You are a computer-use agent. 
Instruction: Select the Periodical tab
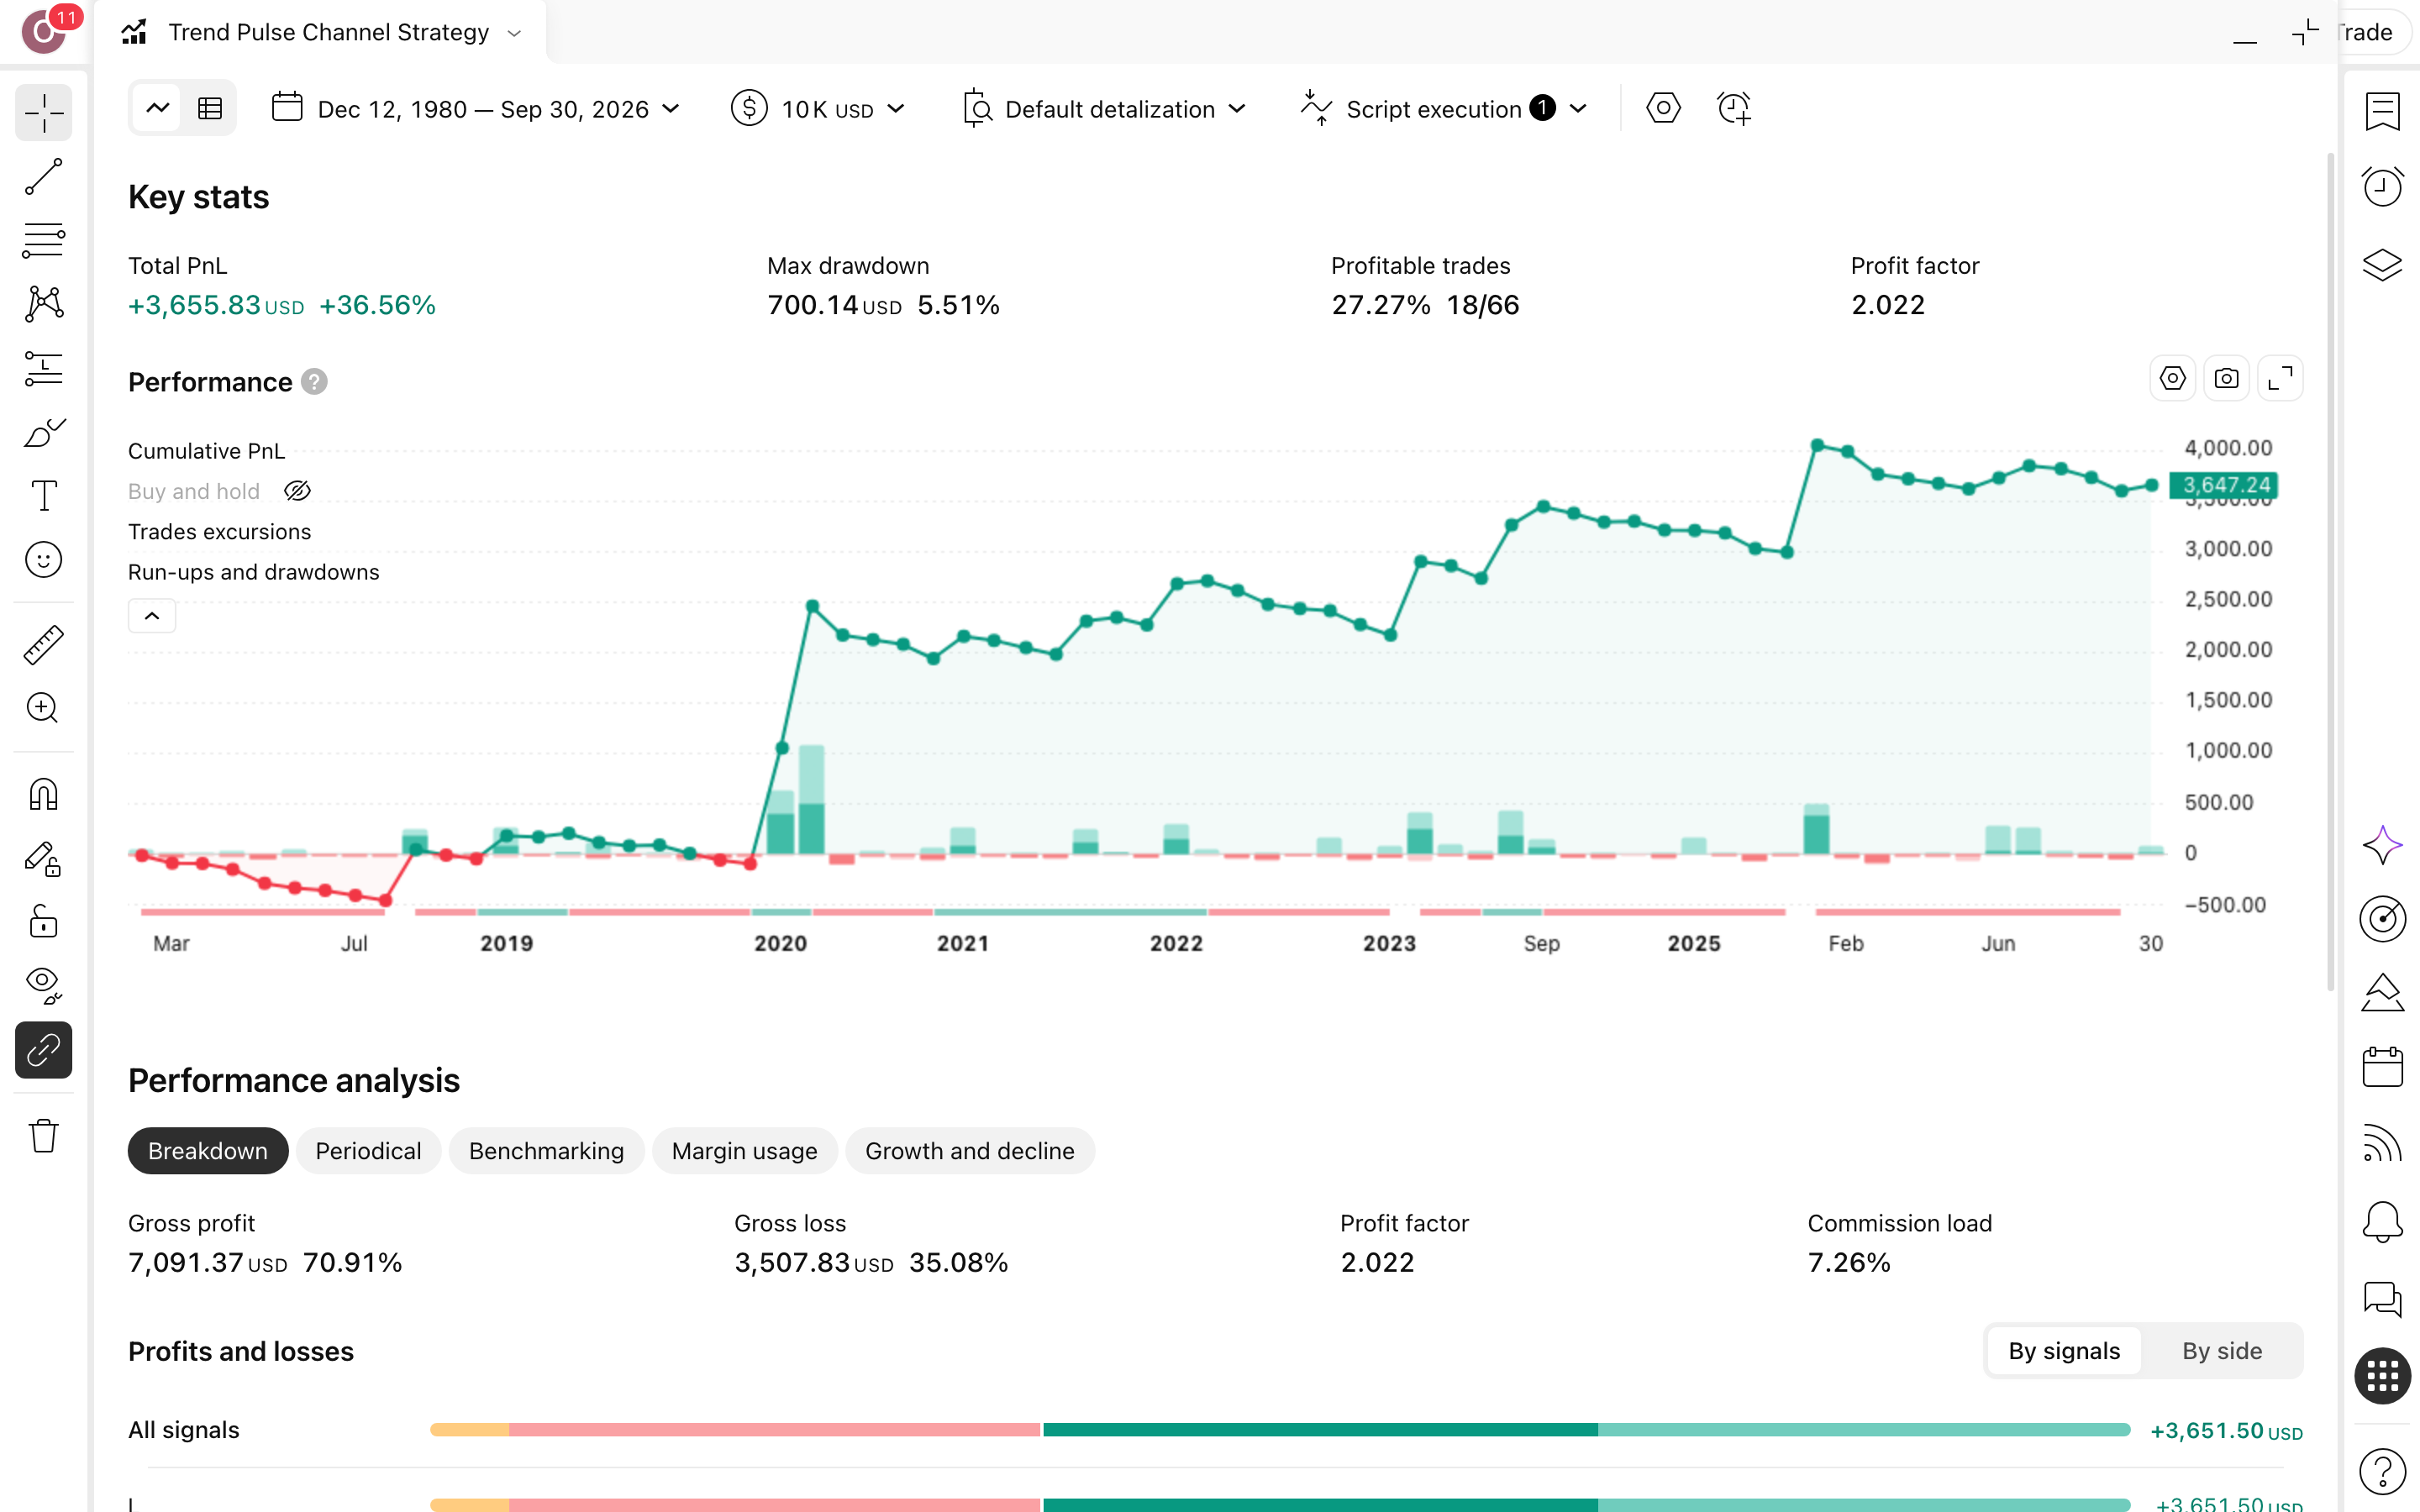coord(368,1151)
